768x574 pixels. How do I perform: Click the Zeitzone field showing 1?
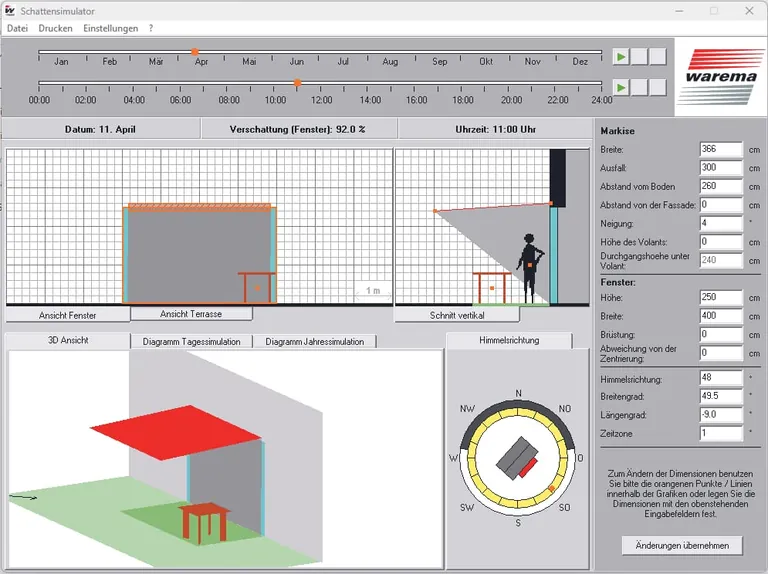pyautogui.click(x=721, y=433)
